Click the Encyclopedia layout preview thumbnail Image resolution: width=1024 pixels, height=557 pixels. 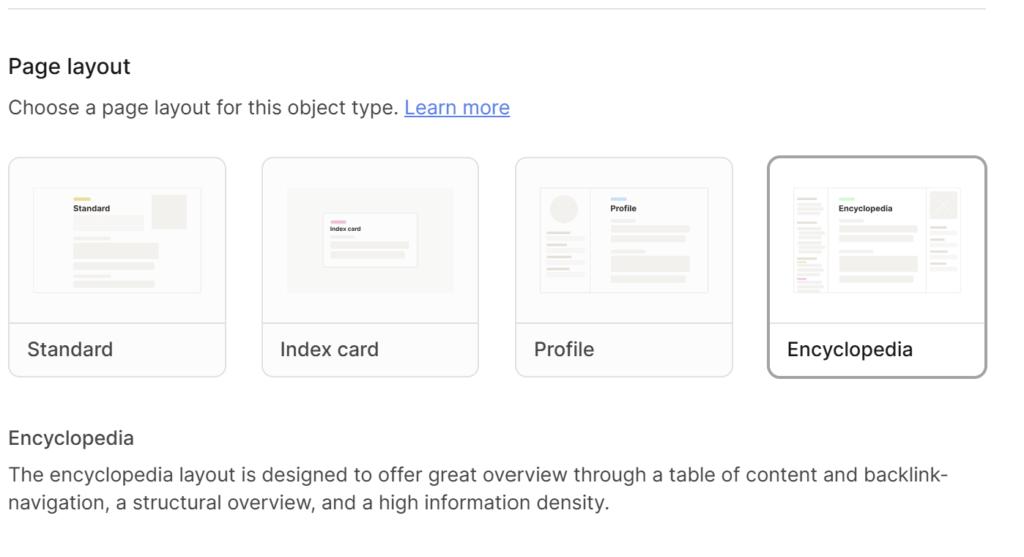(x=877, y=240)
